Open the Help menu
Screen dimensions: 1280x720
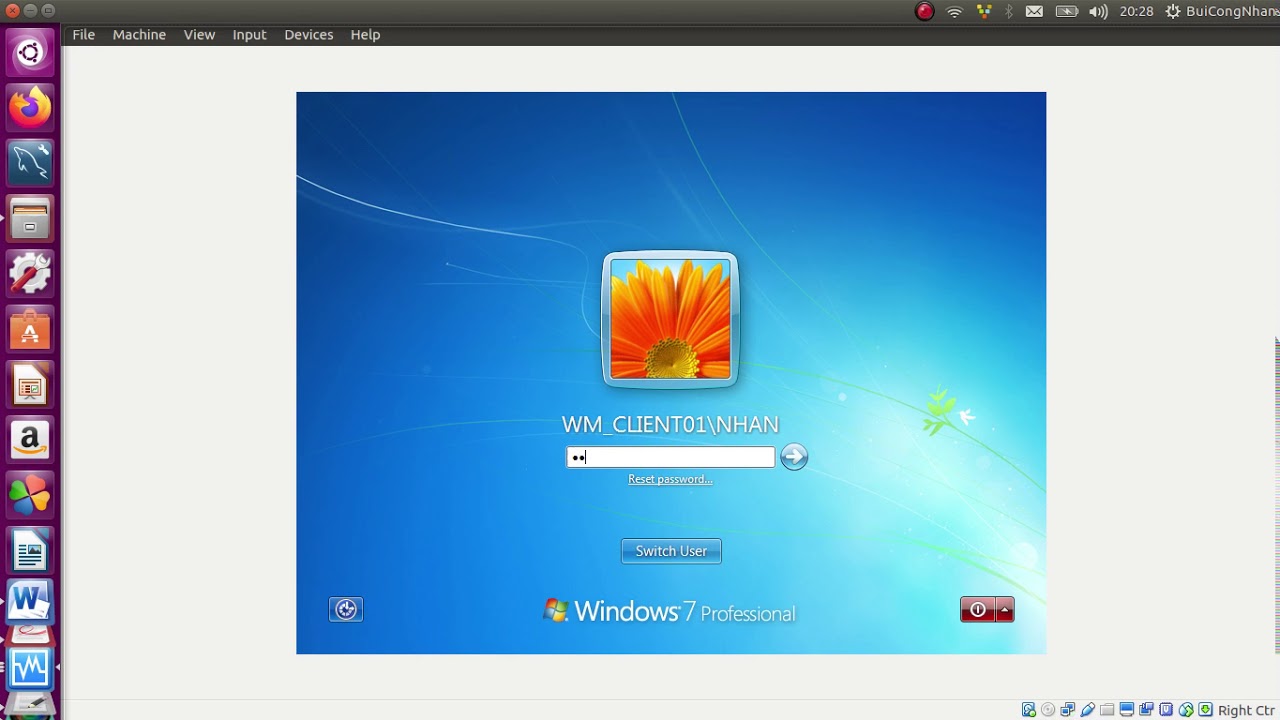[x=365, y=34]
